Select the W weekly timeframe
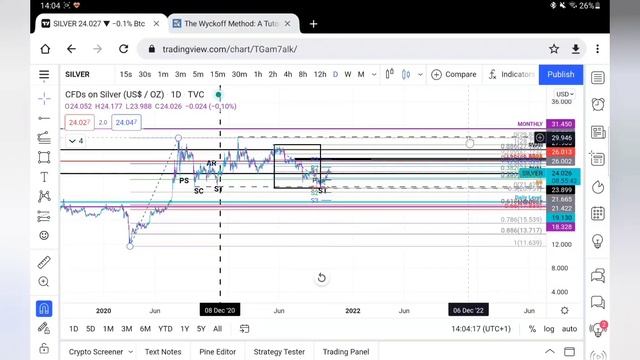The width and height of the screenshot is (640, 360). 348,74
